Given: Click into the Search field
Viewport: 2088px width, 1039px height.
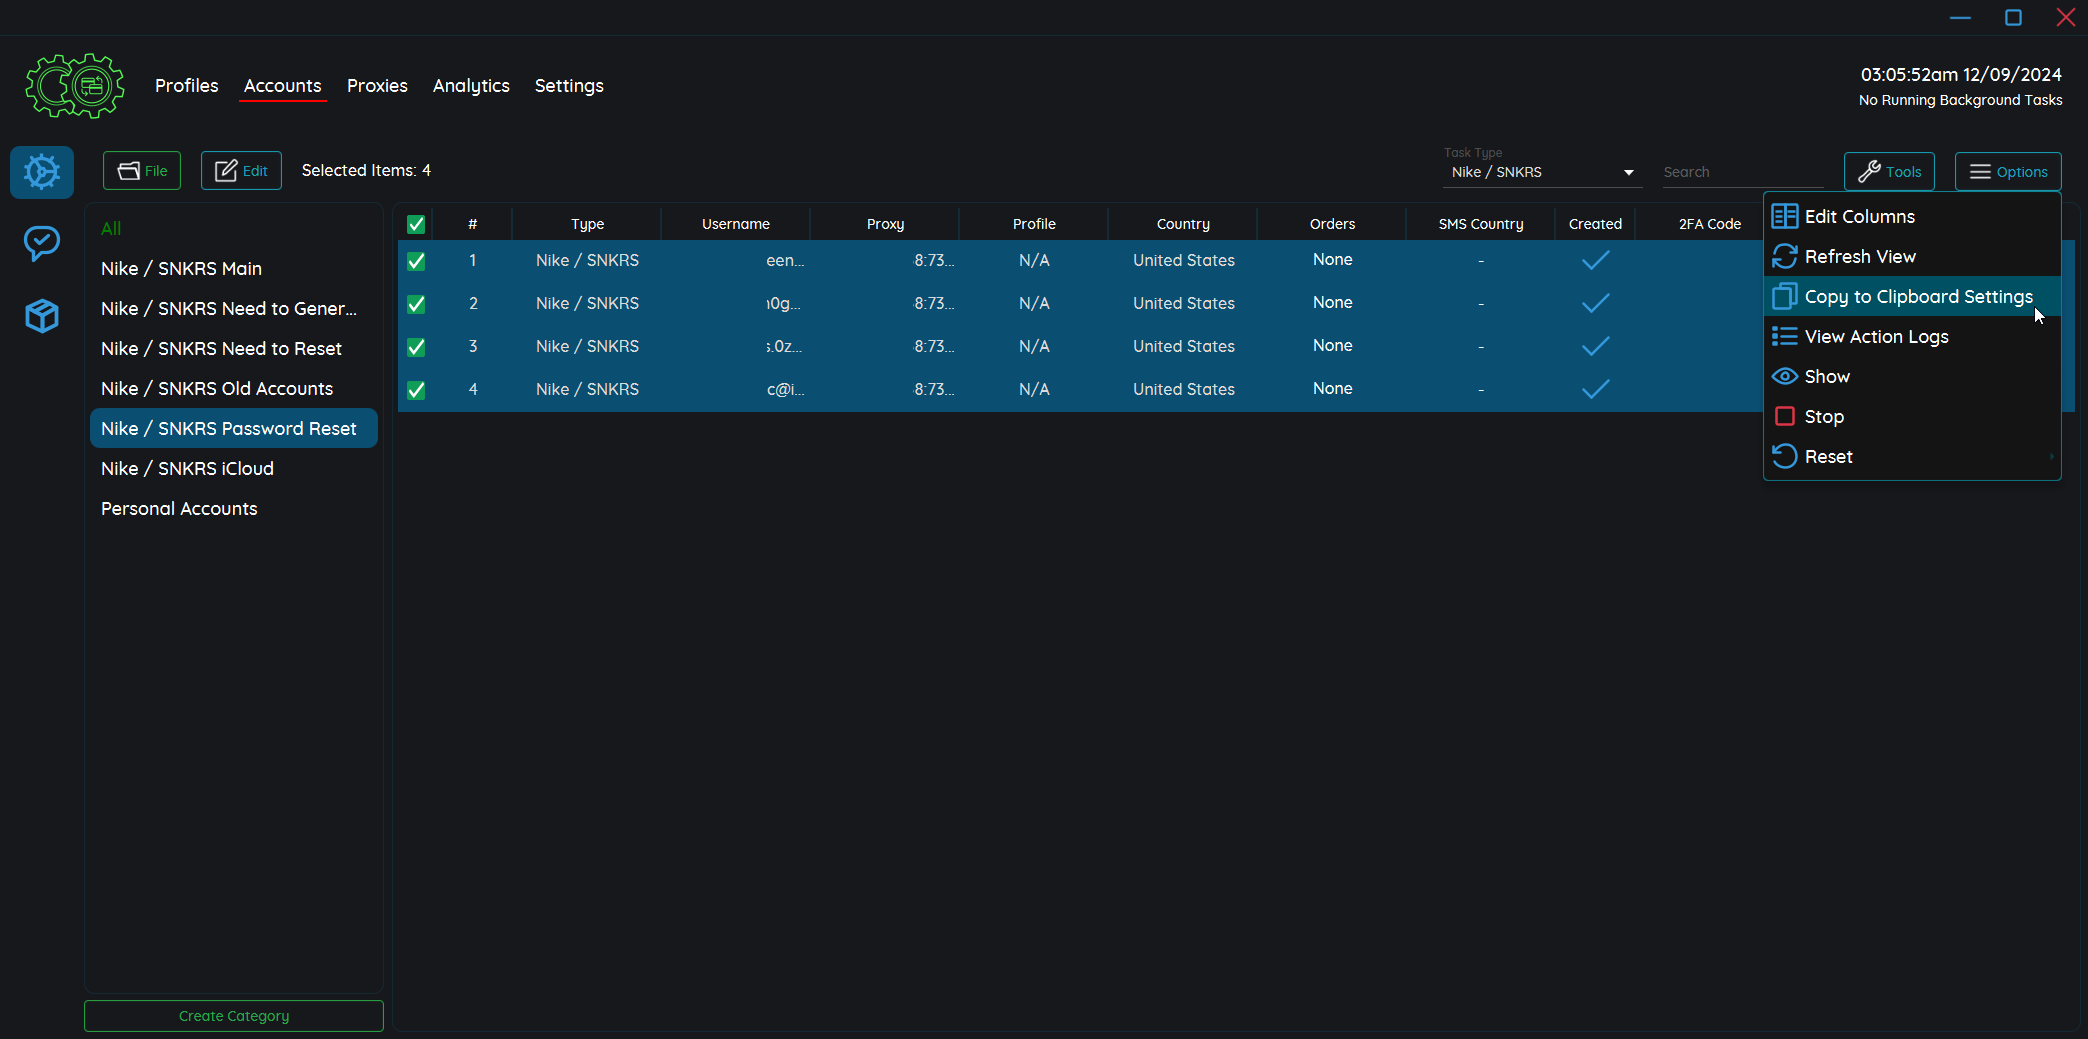Looking at the screenshot, I should pos(1740,172).
